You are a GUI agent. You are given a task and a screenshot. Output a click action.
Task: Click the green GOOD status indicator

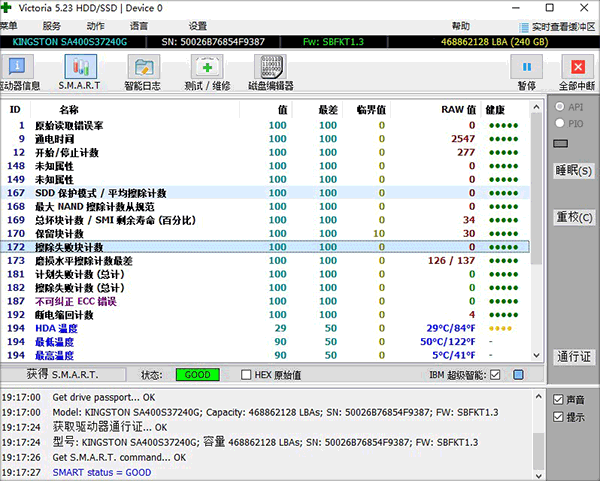pos(197,375)
